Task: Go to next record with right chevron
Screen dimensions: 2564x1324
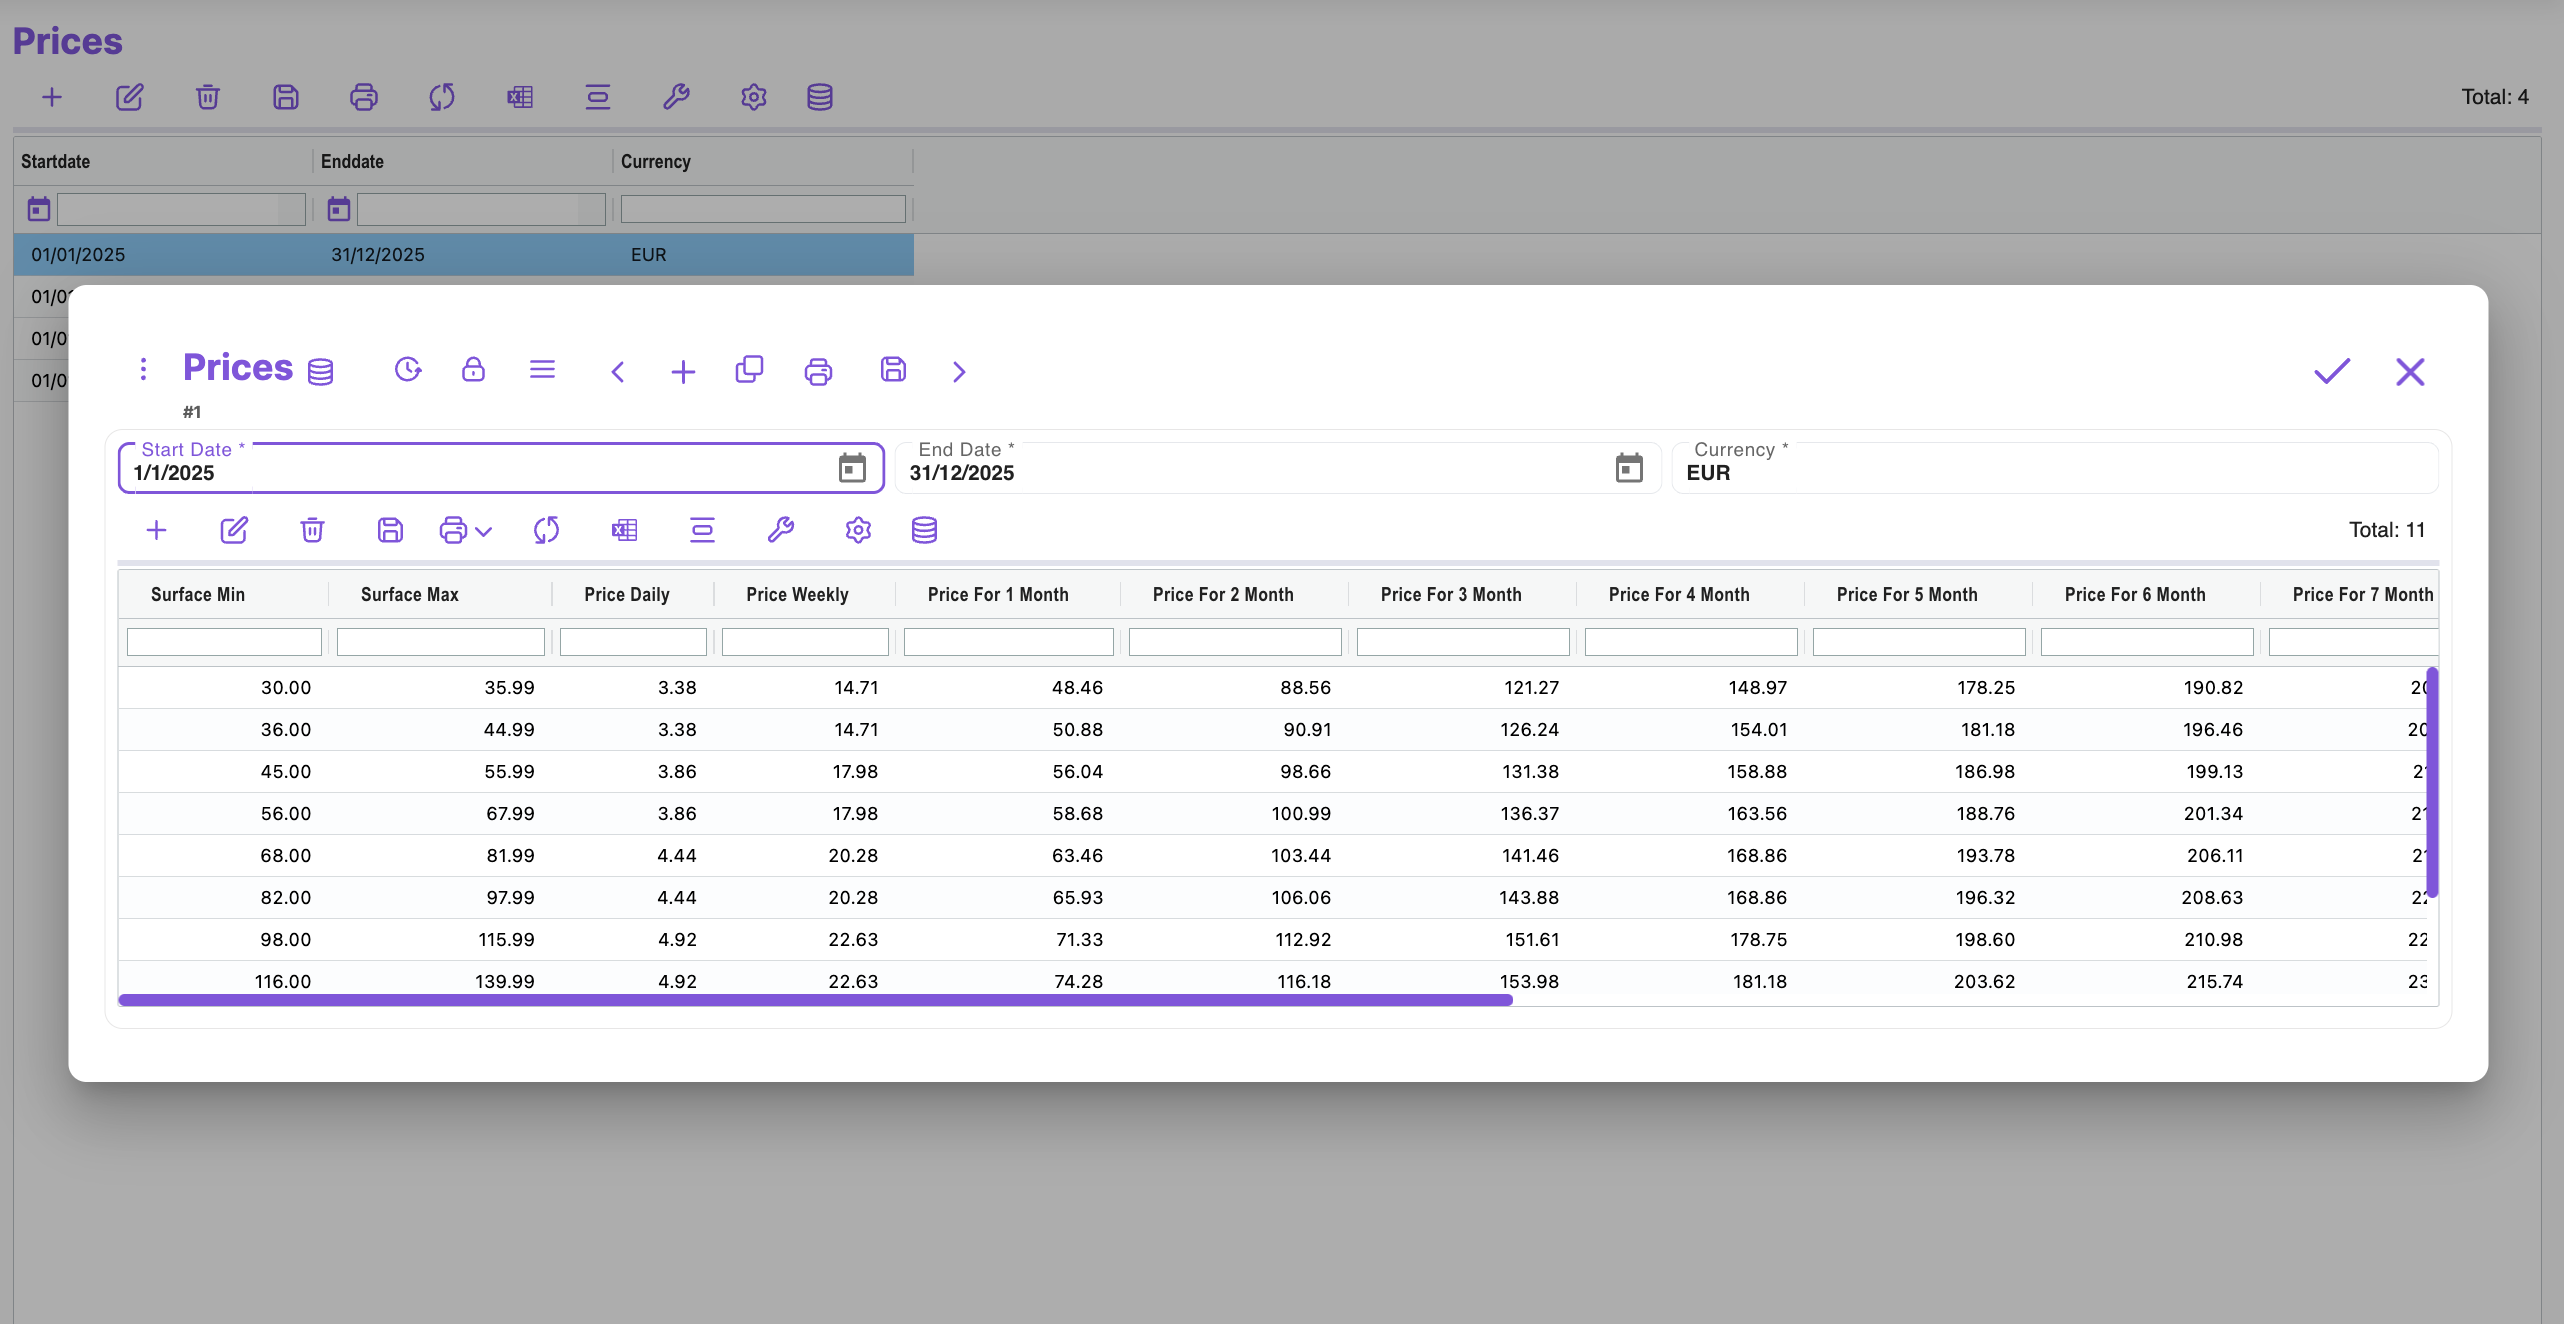Action: click(959, 372)
